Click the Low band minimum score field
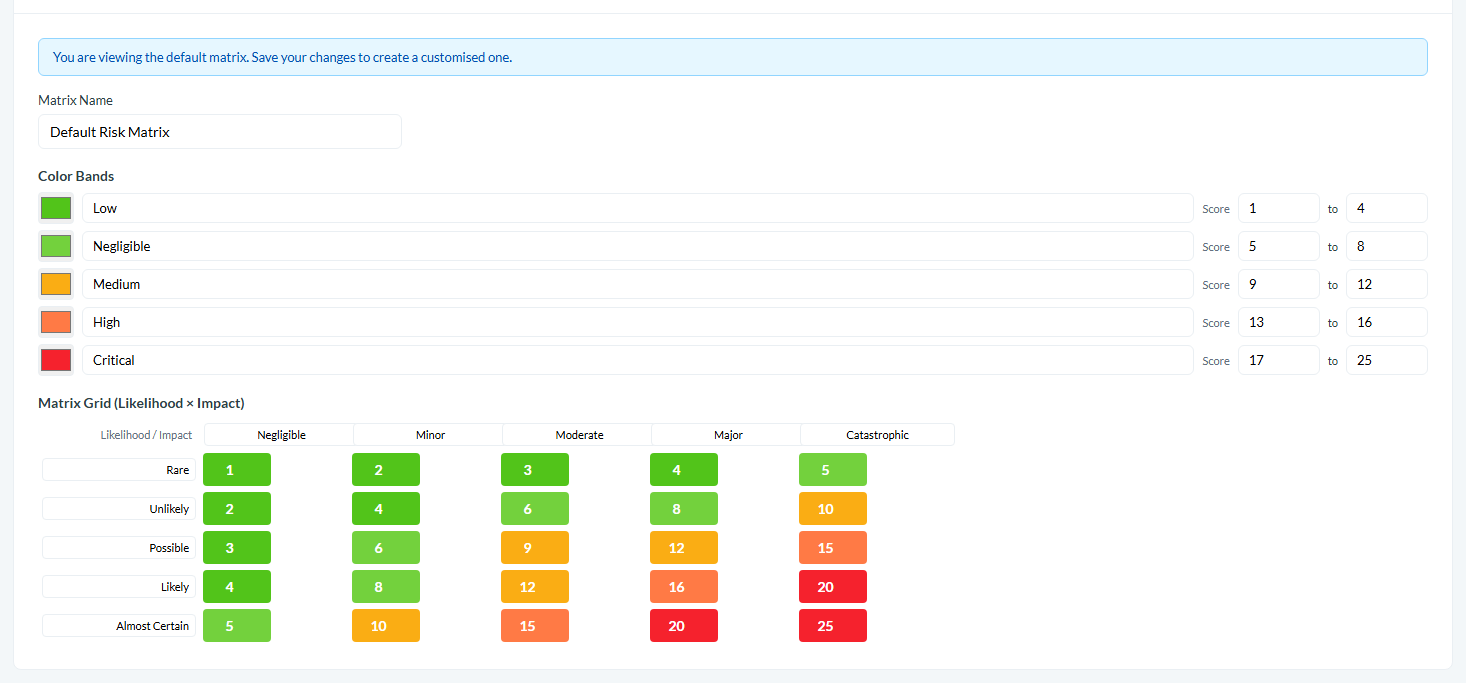Image resolution: width=1466 pixels, height=683 pixels. tap(1279, 208)
